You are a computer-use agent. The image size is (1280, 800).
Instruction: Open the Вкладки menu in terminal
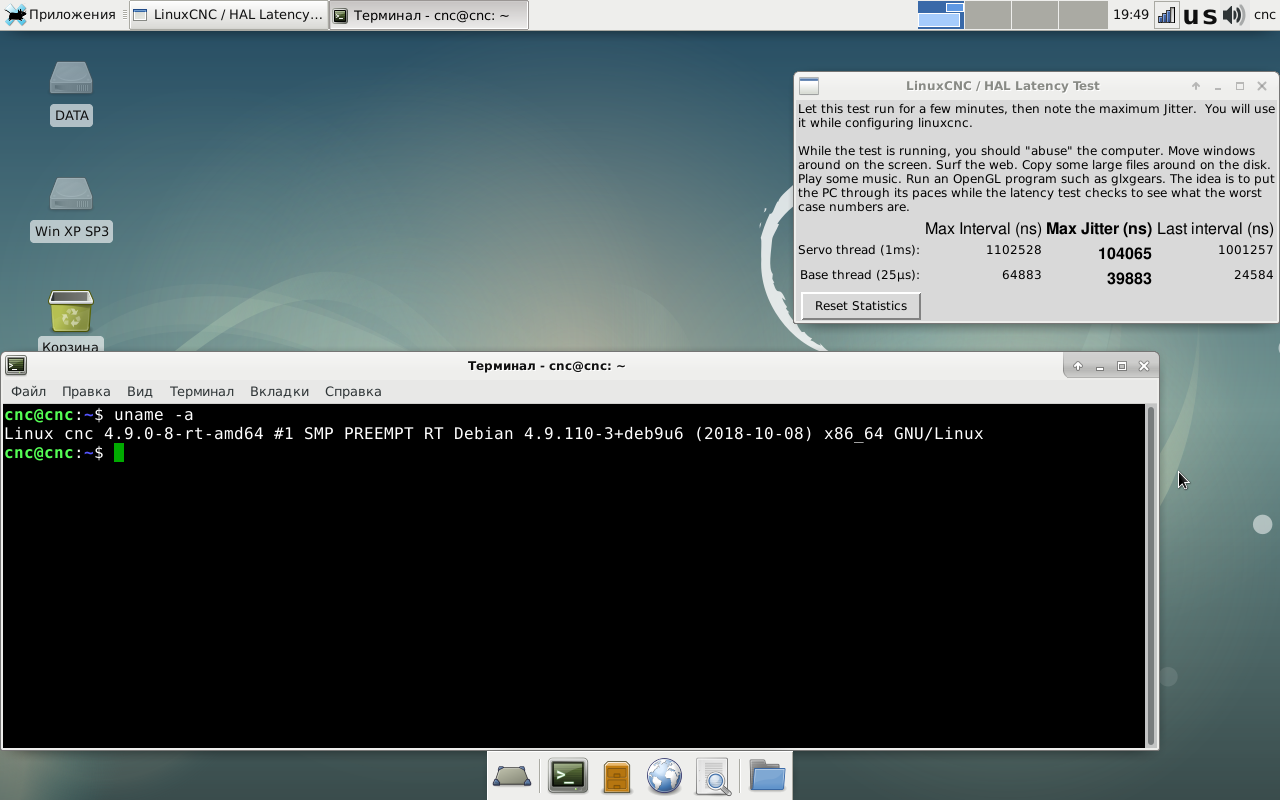pyautogui.click(x=279, y=391)
